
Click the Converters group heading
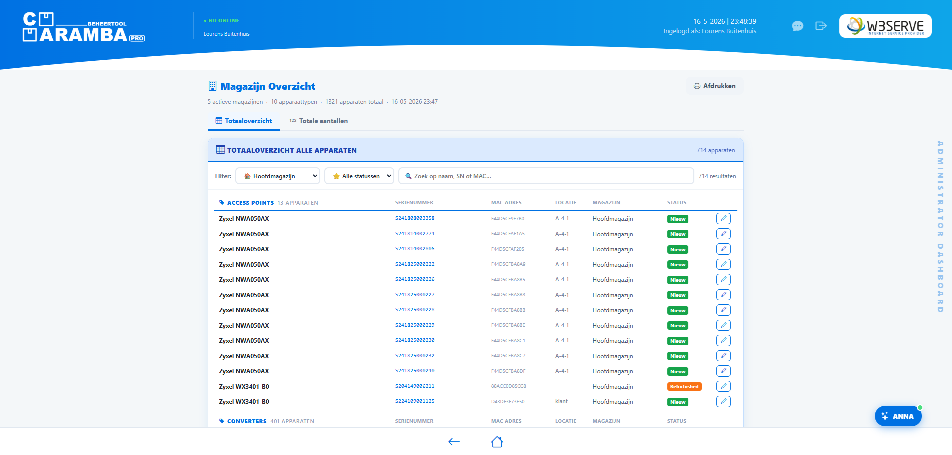[x=246, y=420]
